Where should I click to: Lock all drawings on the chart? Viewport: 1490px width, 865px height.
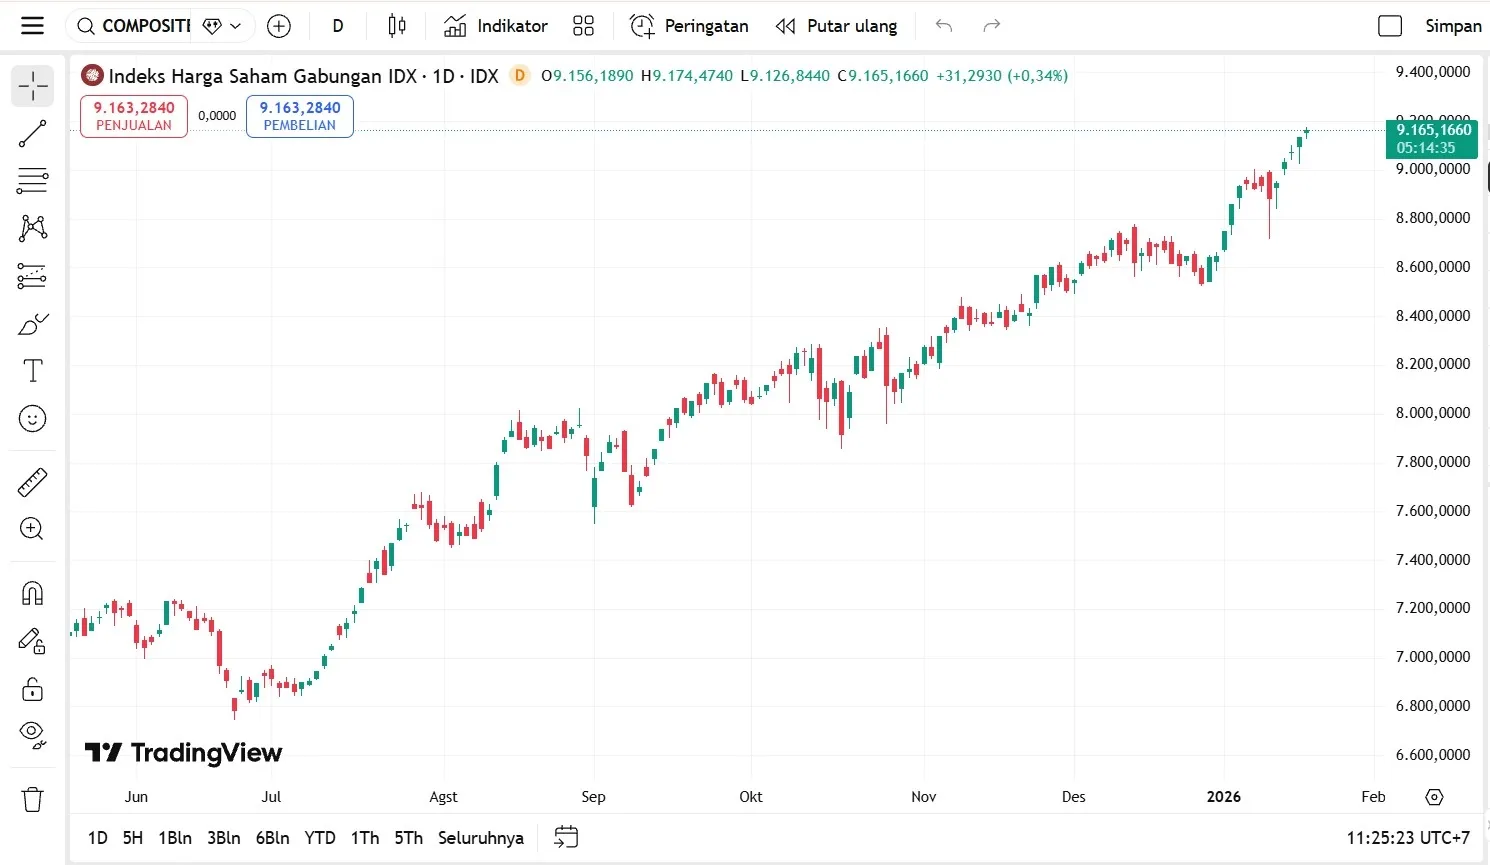tap(33, 689)
